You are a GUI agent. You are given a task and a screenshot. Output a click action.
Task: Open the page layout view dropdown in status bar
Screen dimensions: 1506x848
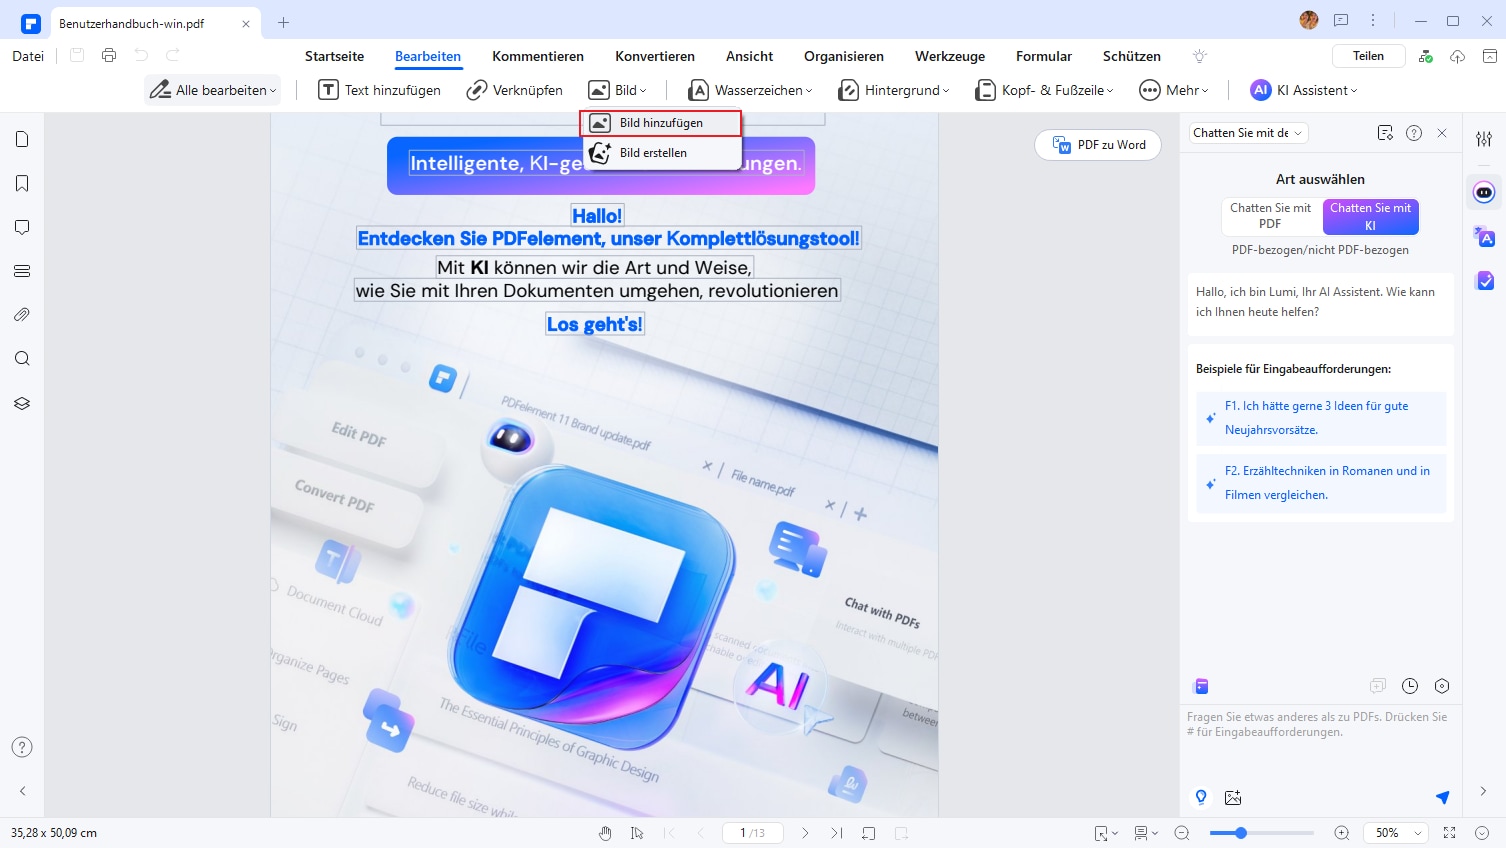(1146, 833)
